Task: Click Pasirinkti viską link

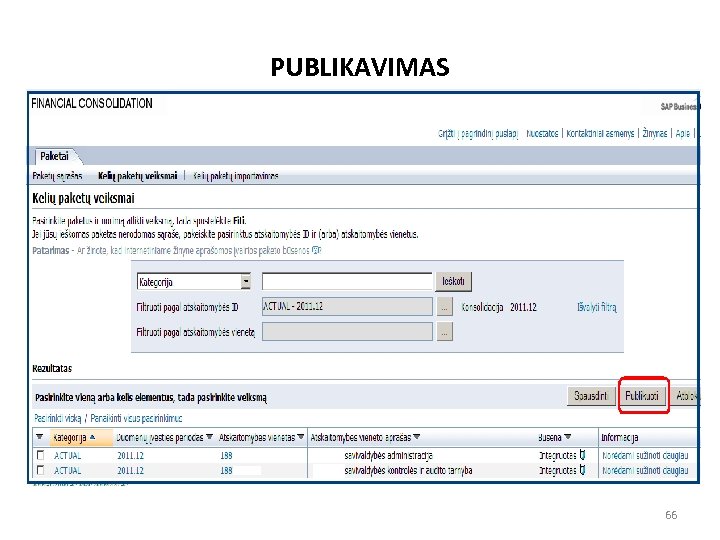Action: [x=58, y=418]
